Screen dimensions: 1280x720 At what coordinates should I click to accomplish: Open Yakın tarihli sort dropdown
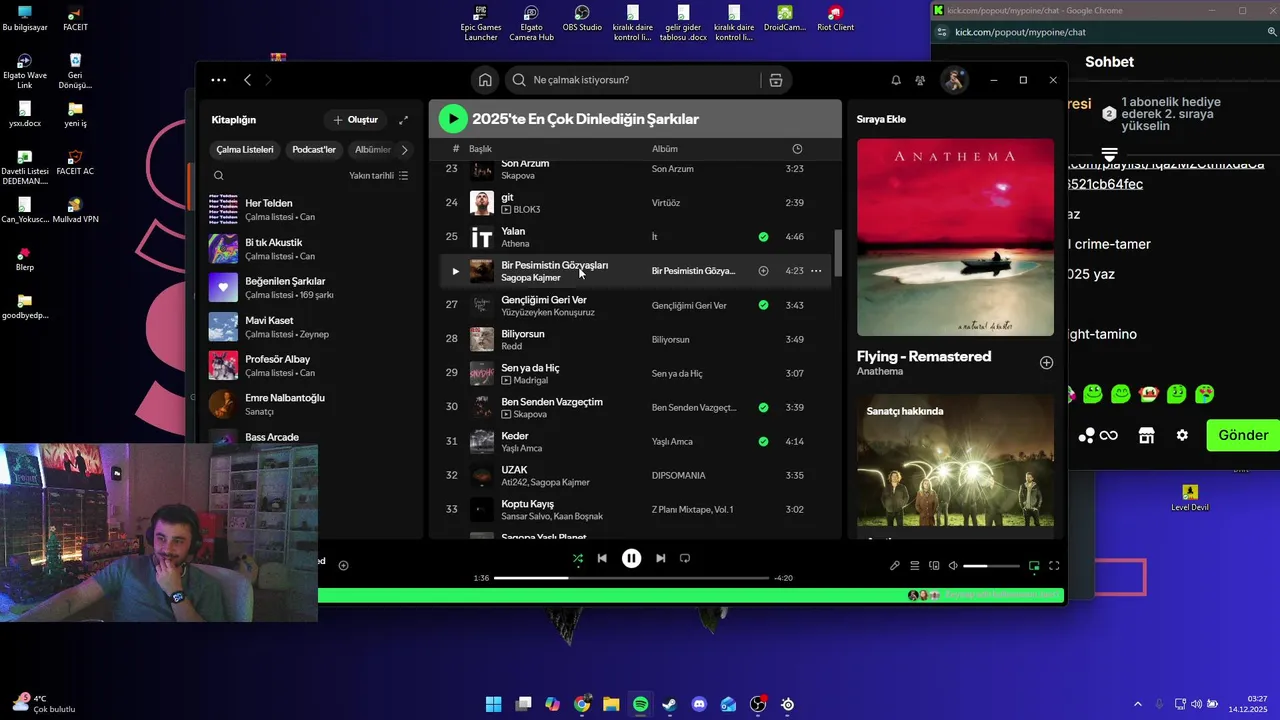[378, 176]
